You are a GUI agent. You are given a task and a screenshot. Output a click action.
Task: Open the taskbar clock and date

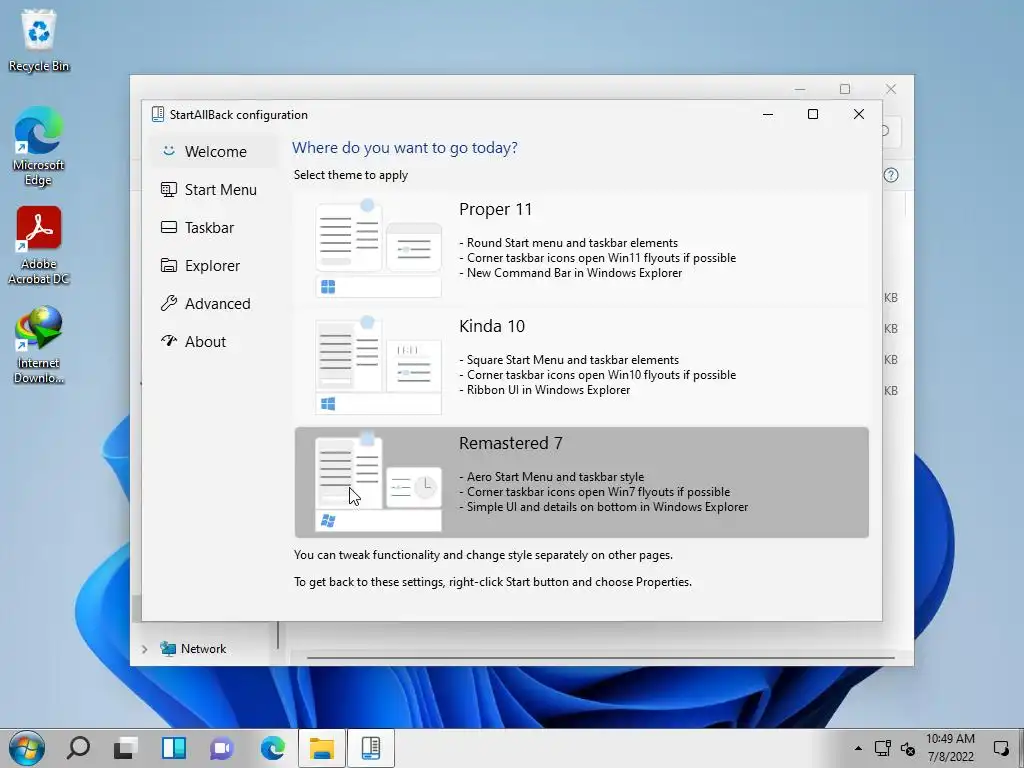[x=950, y=748]
